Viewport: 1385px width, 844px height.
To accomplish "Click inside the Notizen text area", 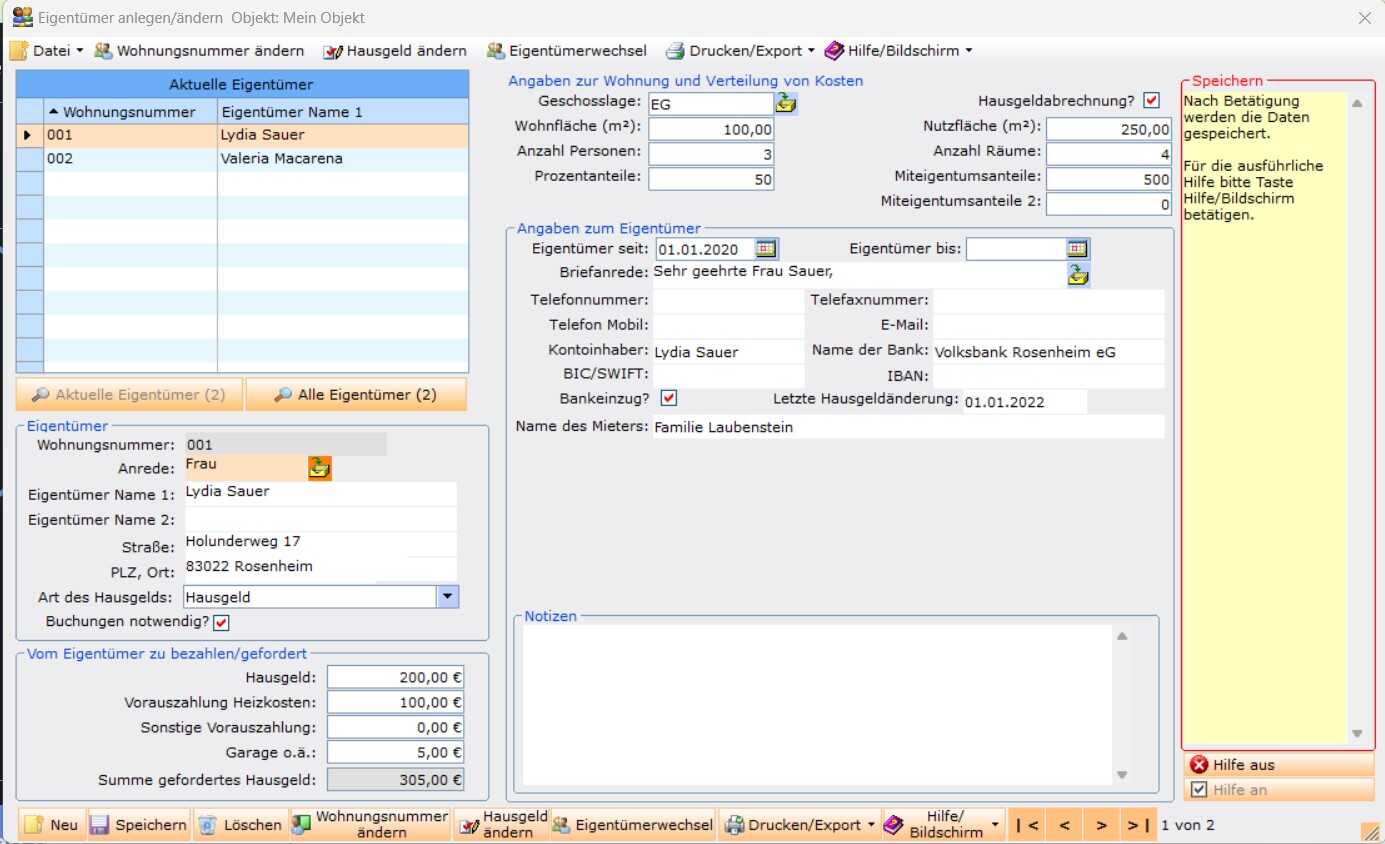I will click(817, 705).
